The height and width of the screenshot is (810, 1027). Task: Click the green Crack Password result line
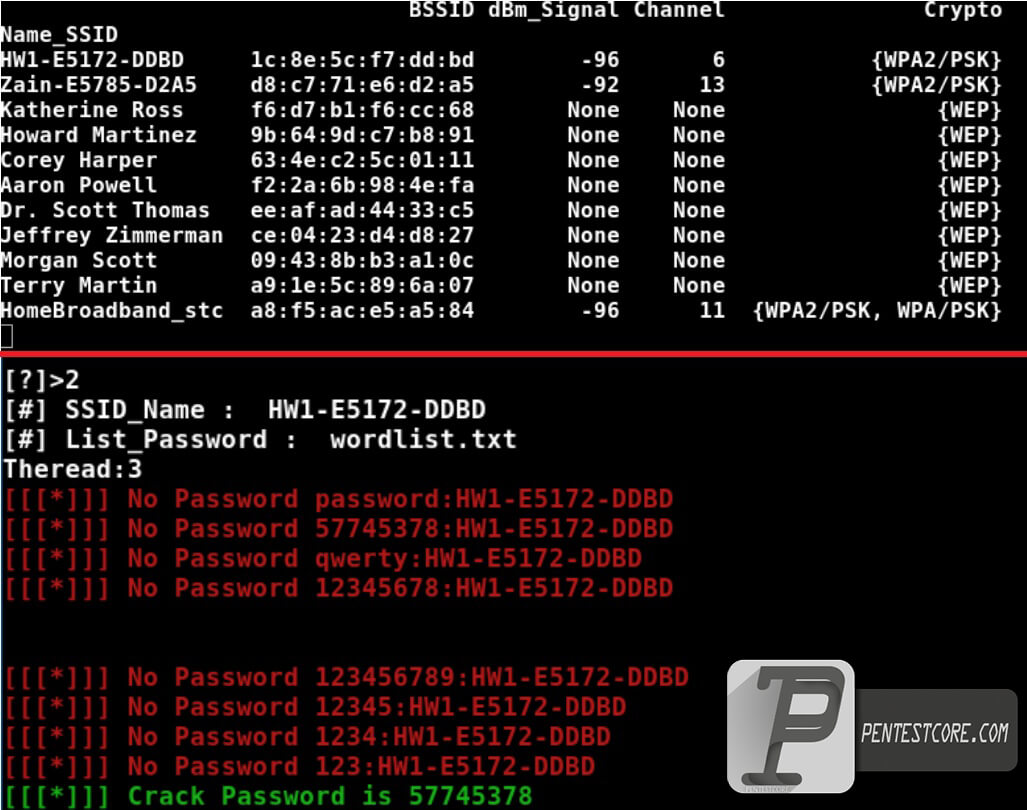tap(268, 796)
